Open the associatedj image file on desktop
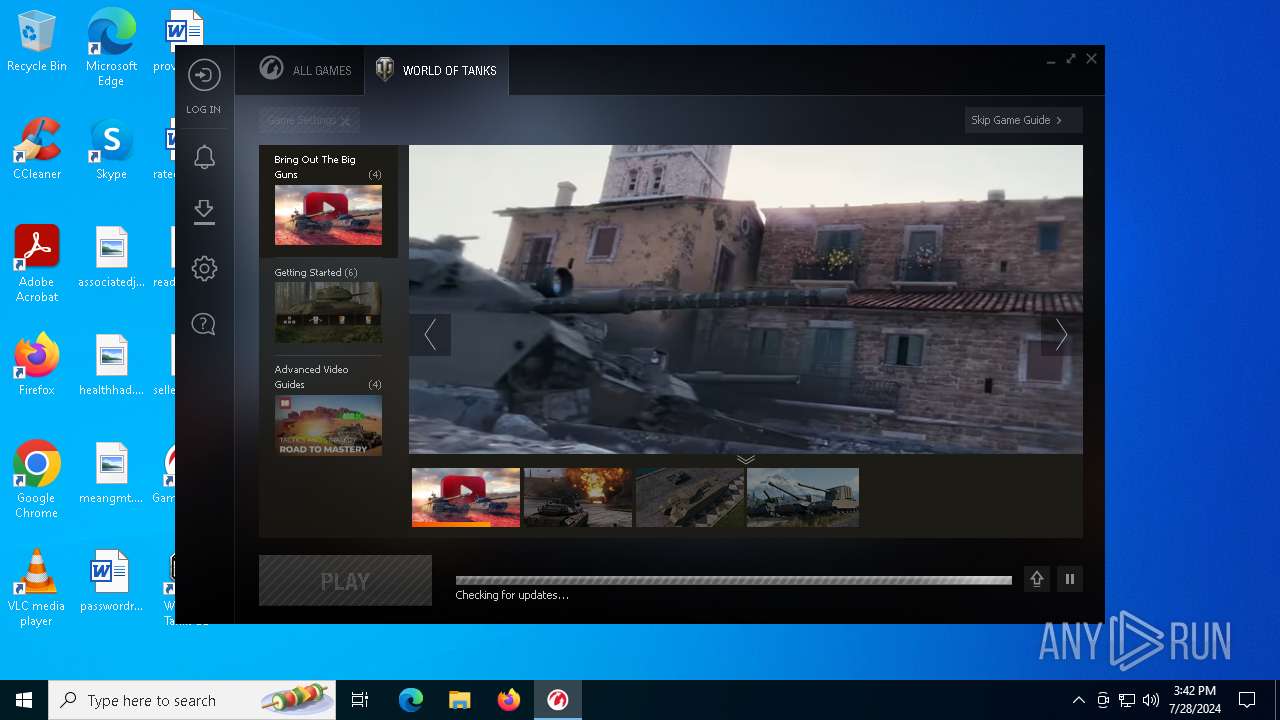 (x=111, y=257)
